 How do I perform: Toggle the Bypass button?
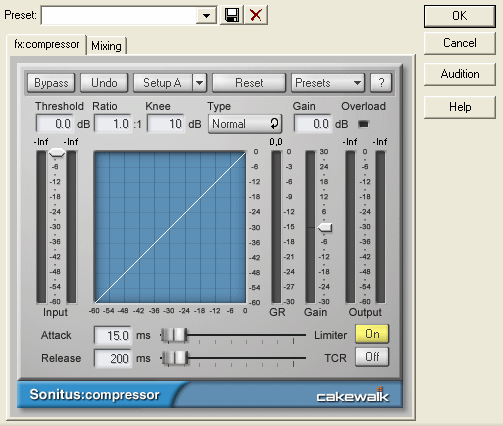coord(51,83)
